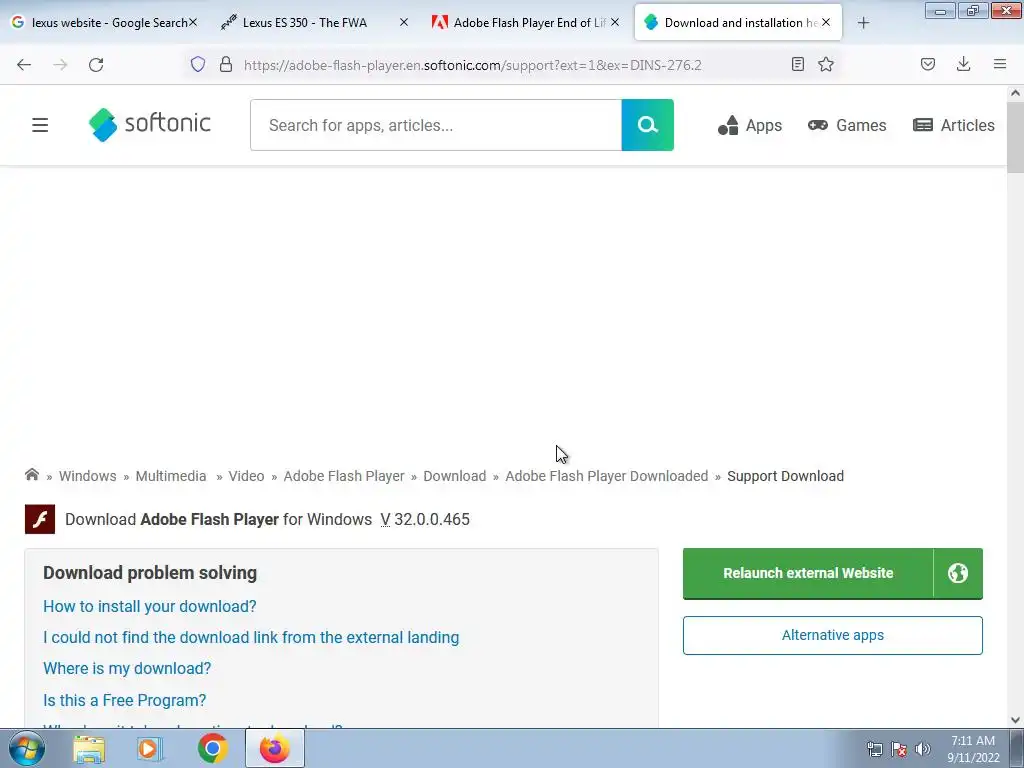Click the Alternative apps button
This screenshot has width=1024, height=768.
coord(833,635)
